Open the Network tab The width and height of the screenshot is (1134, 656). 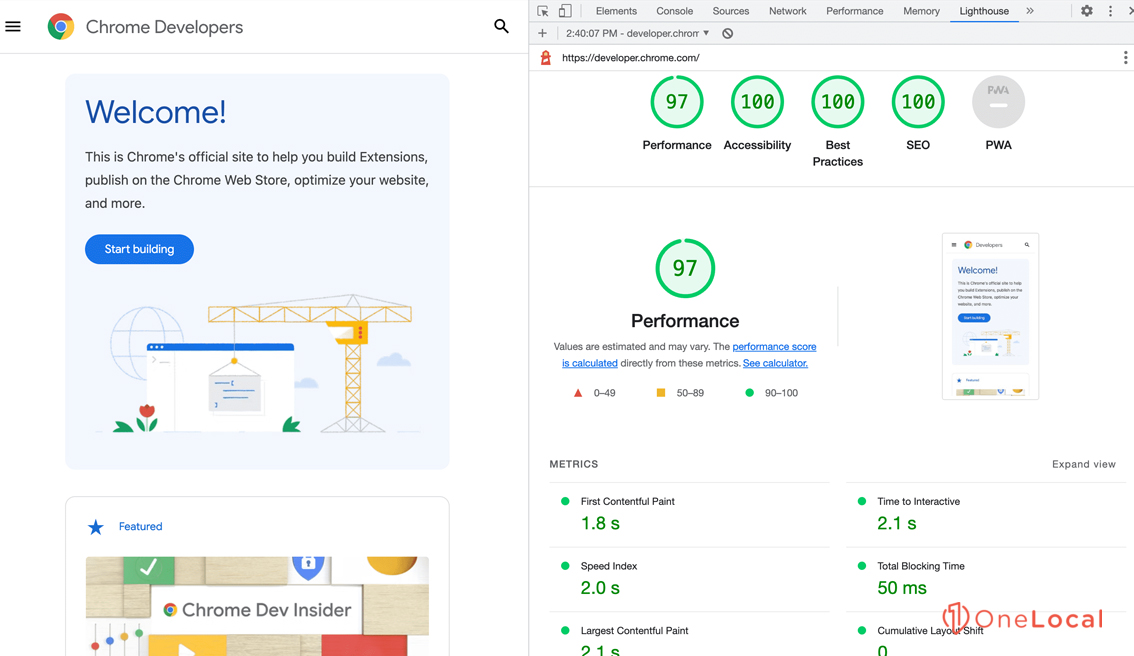coord(788,11)
